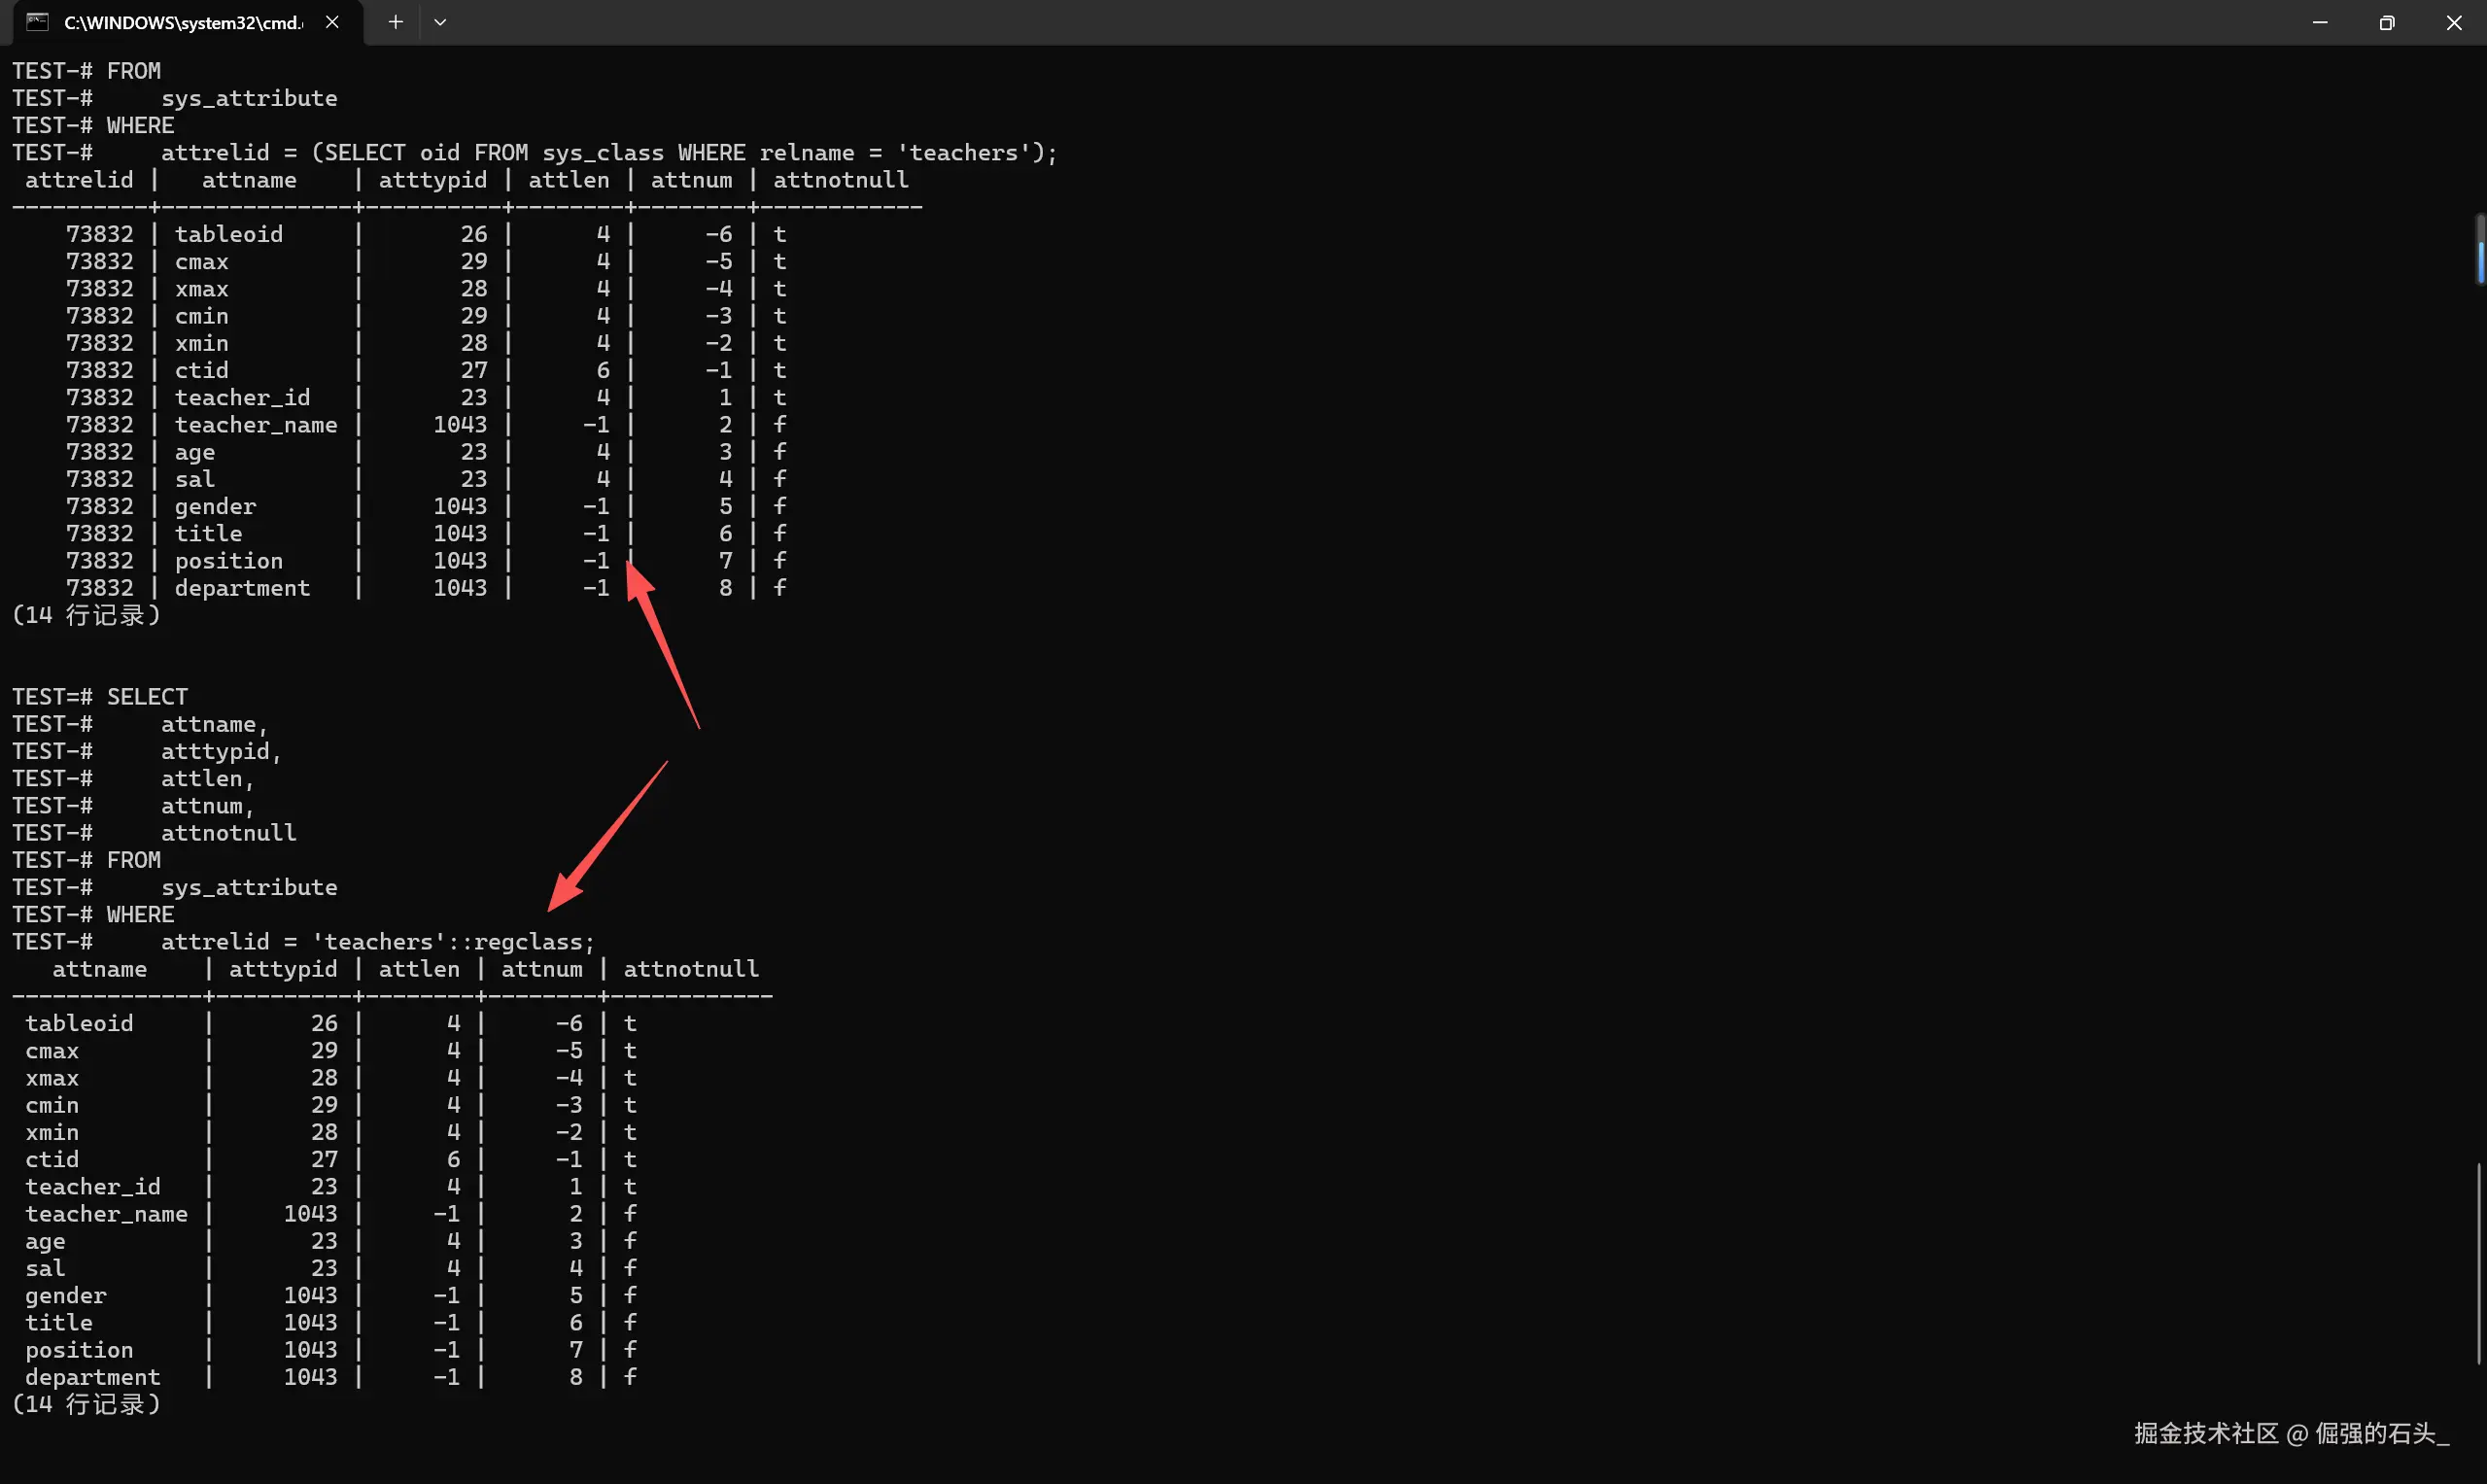The height and width of the screenshot is (1484, 2487).
Task: Expand the new tab profile dropdown
Action: tap(440, 22)
